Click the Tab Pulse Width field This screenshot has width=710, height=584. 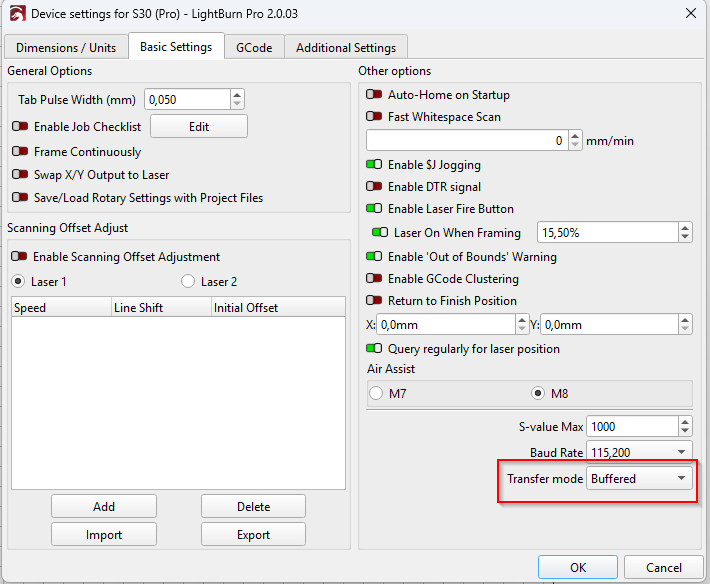coord(187,100)
